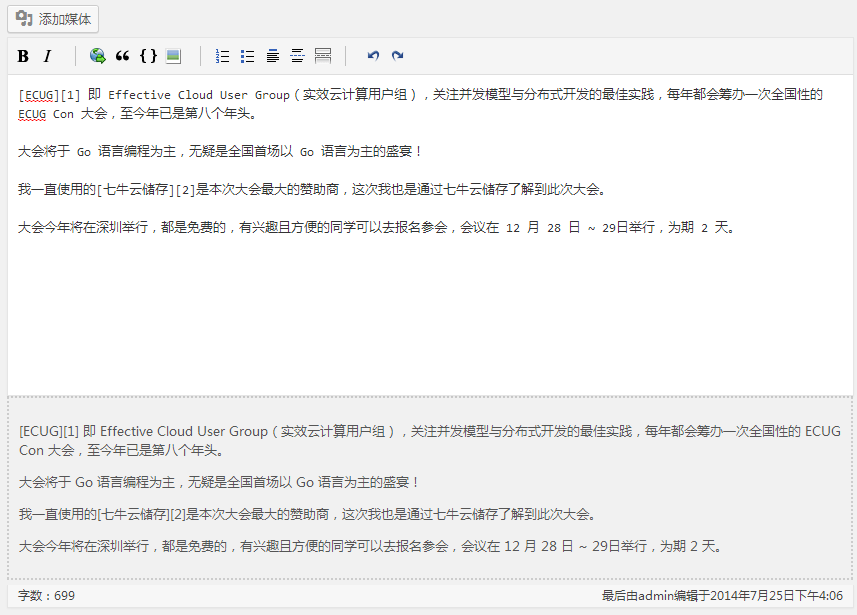This screenshot has width=857, height=615.
Task: Insert a page break from the toolbar
Action: click(322, 56)
